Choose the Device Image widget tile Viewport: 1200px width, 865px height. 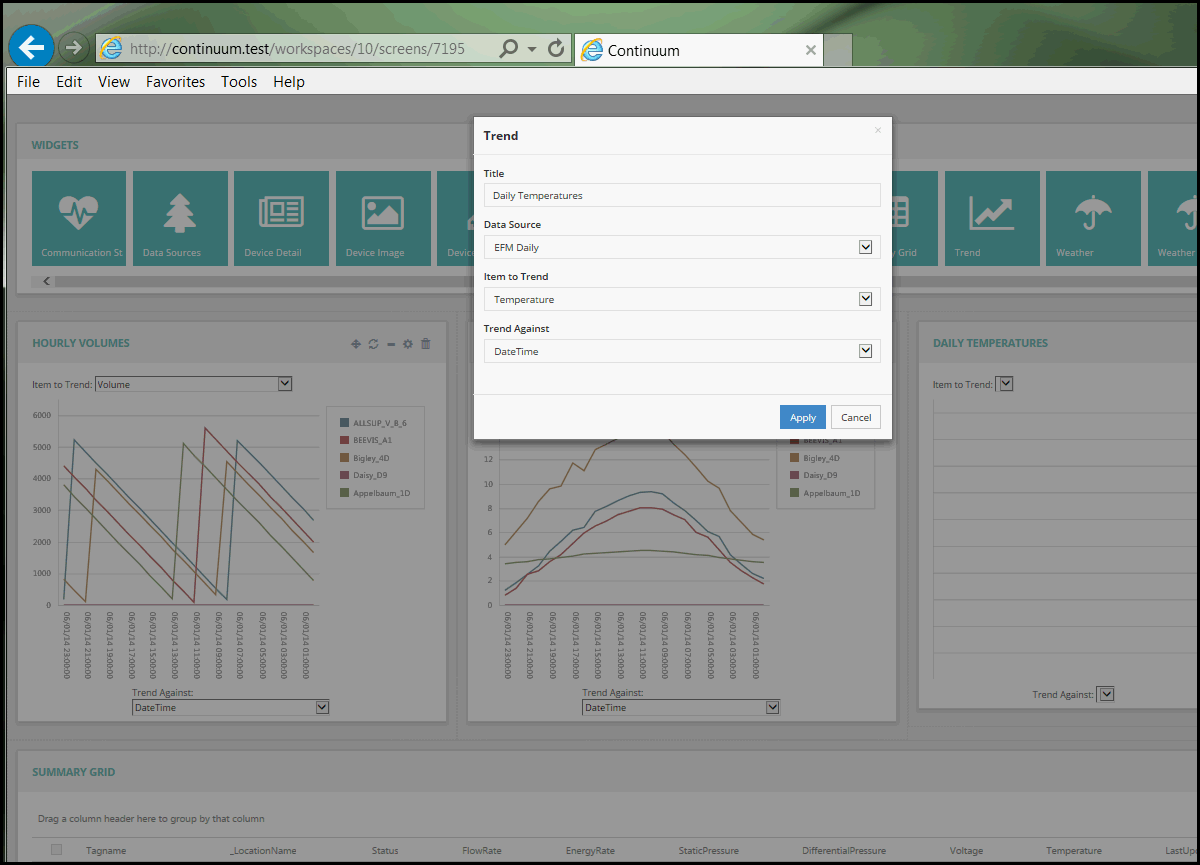383,218
